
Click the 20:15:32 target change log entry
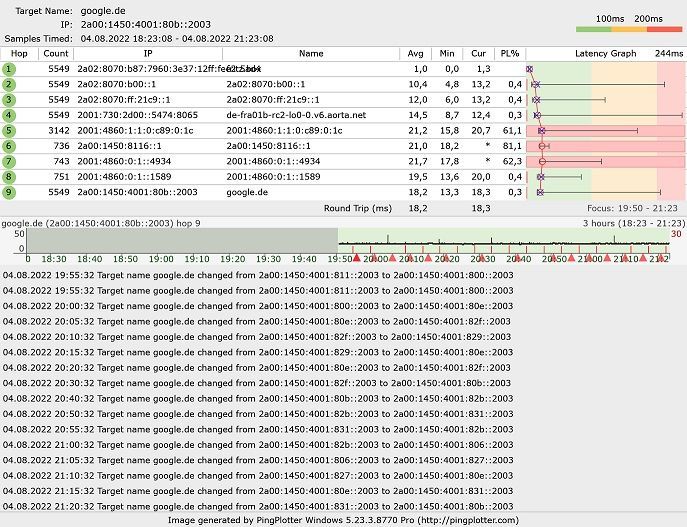[x=258, y=352]
